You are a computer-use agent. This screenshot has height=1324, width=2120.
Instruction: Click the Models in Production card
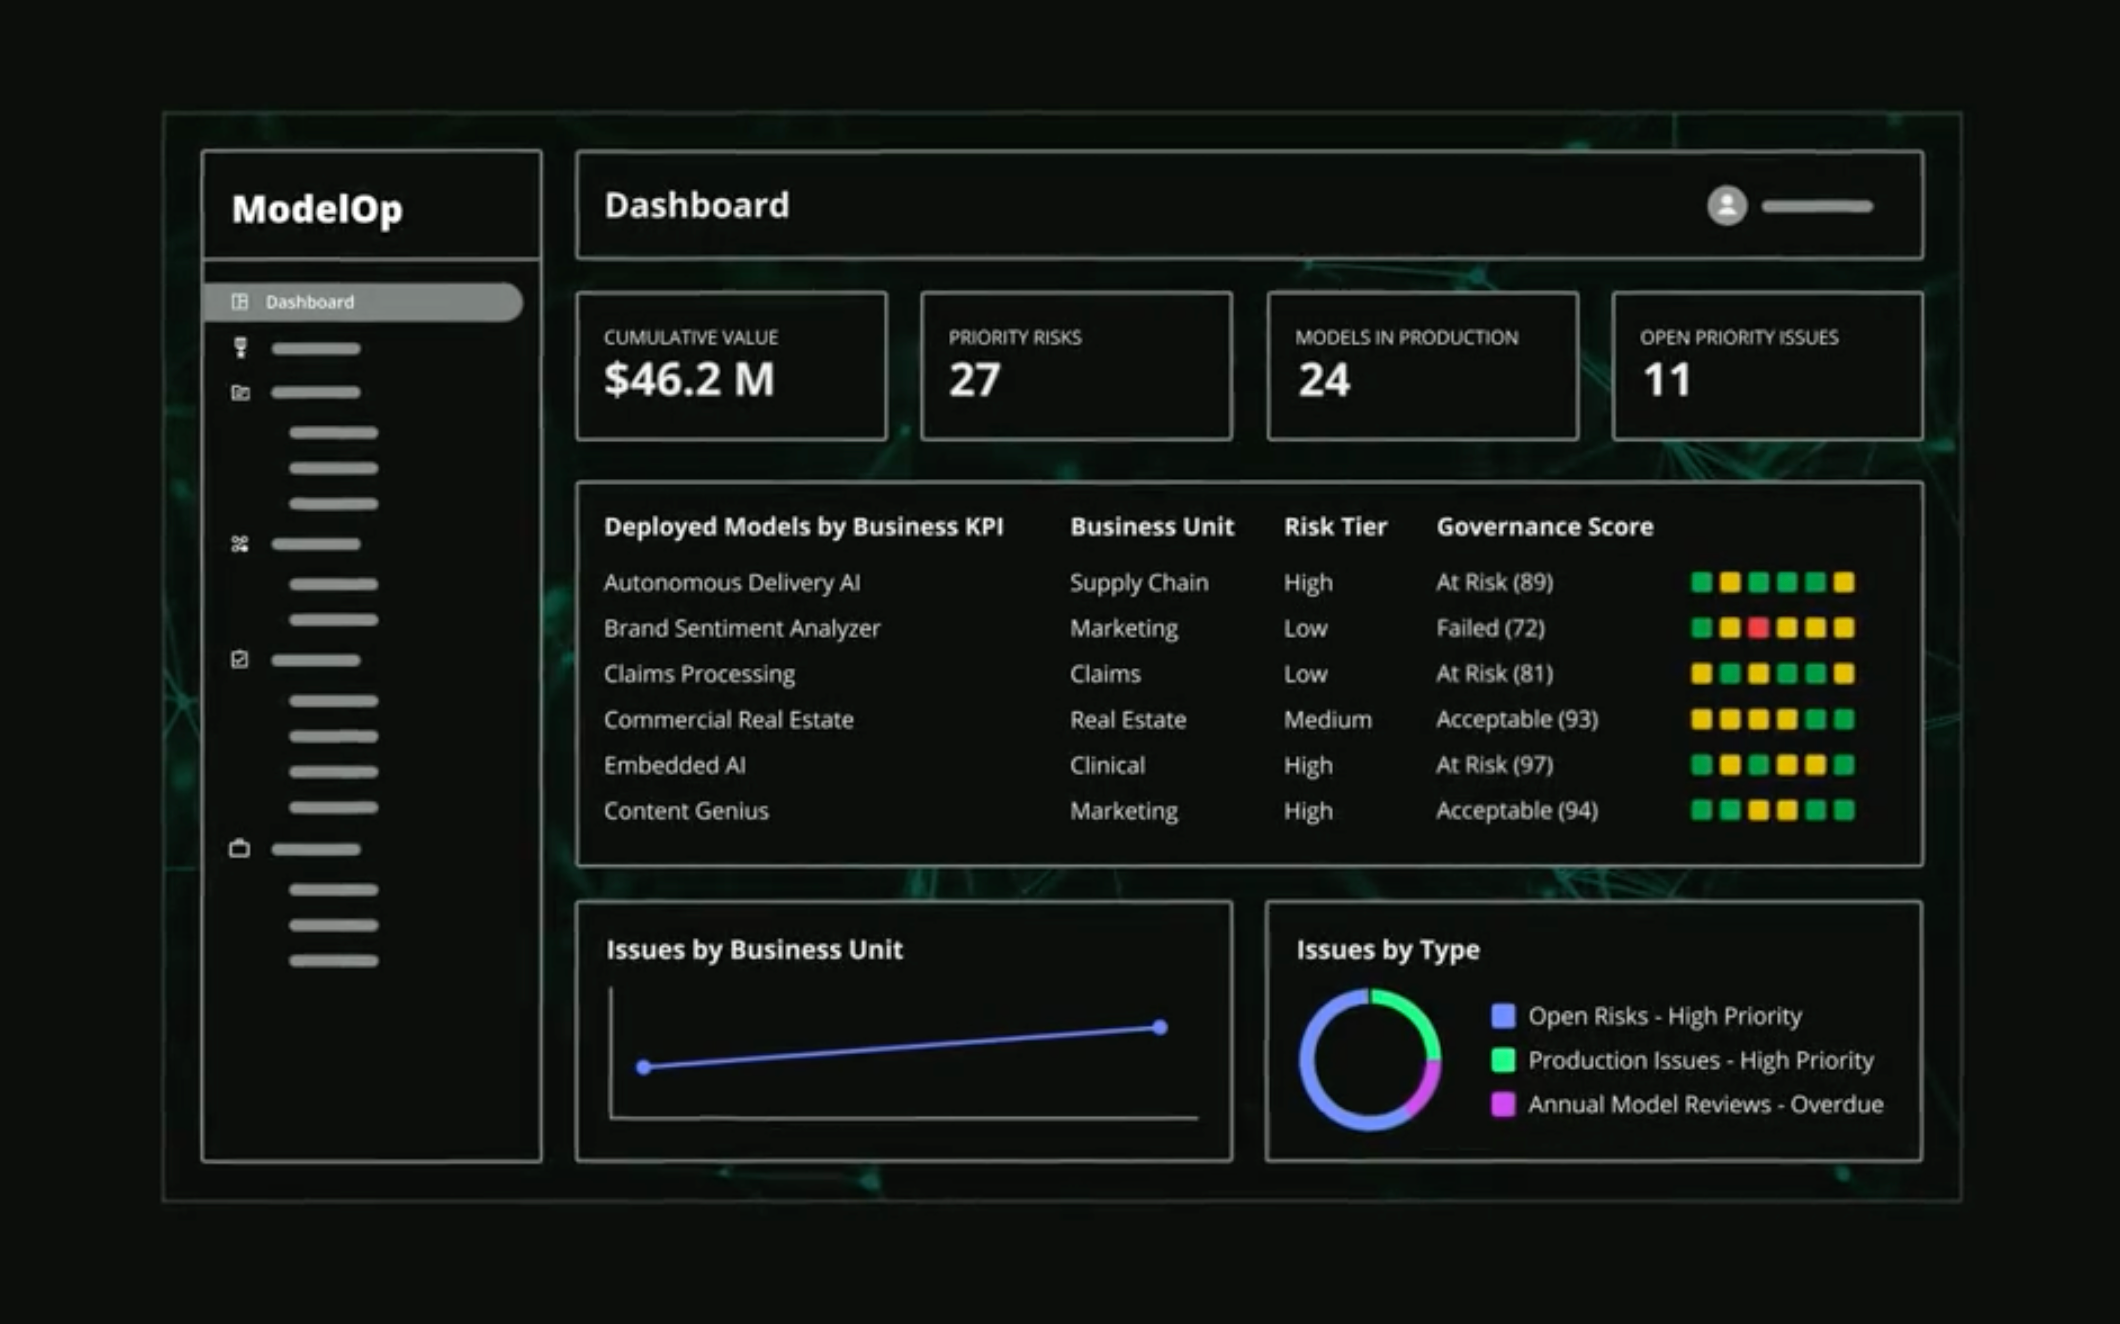[1422, 366]
